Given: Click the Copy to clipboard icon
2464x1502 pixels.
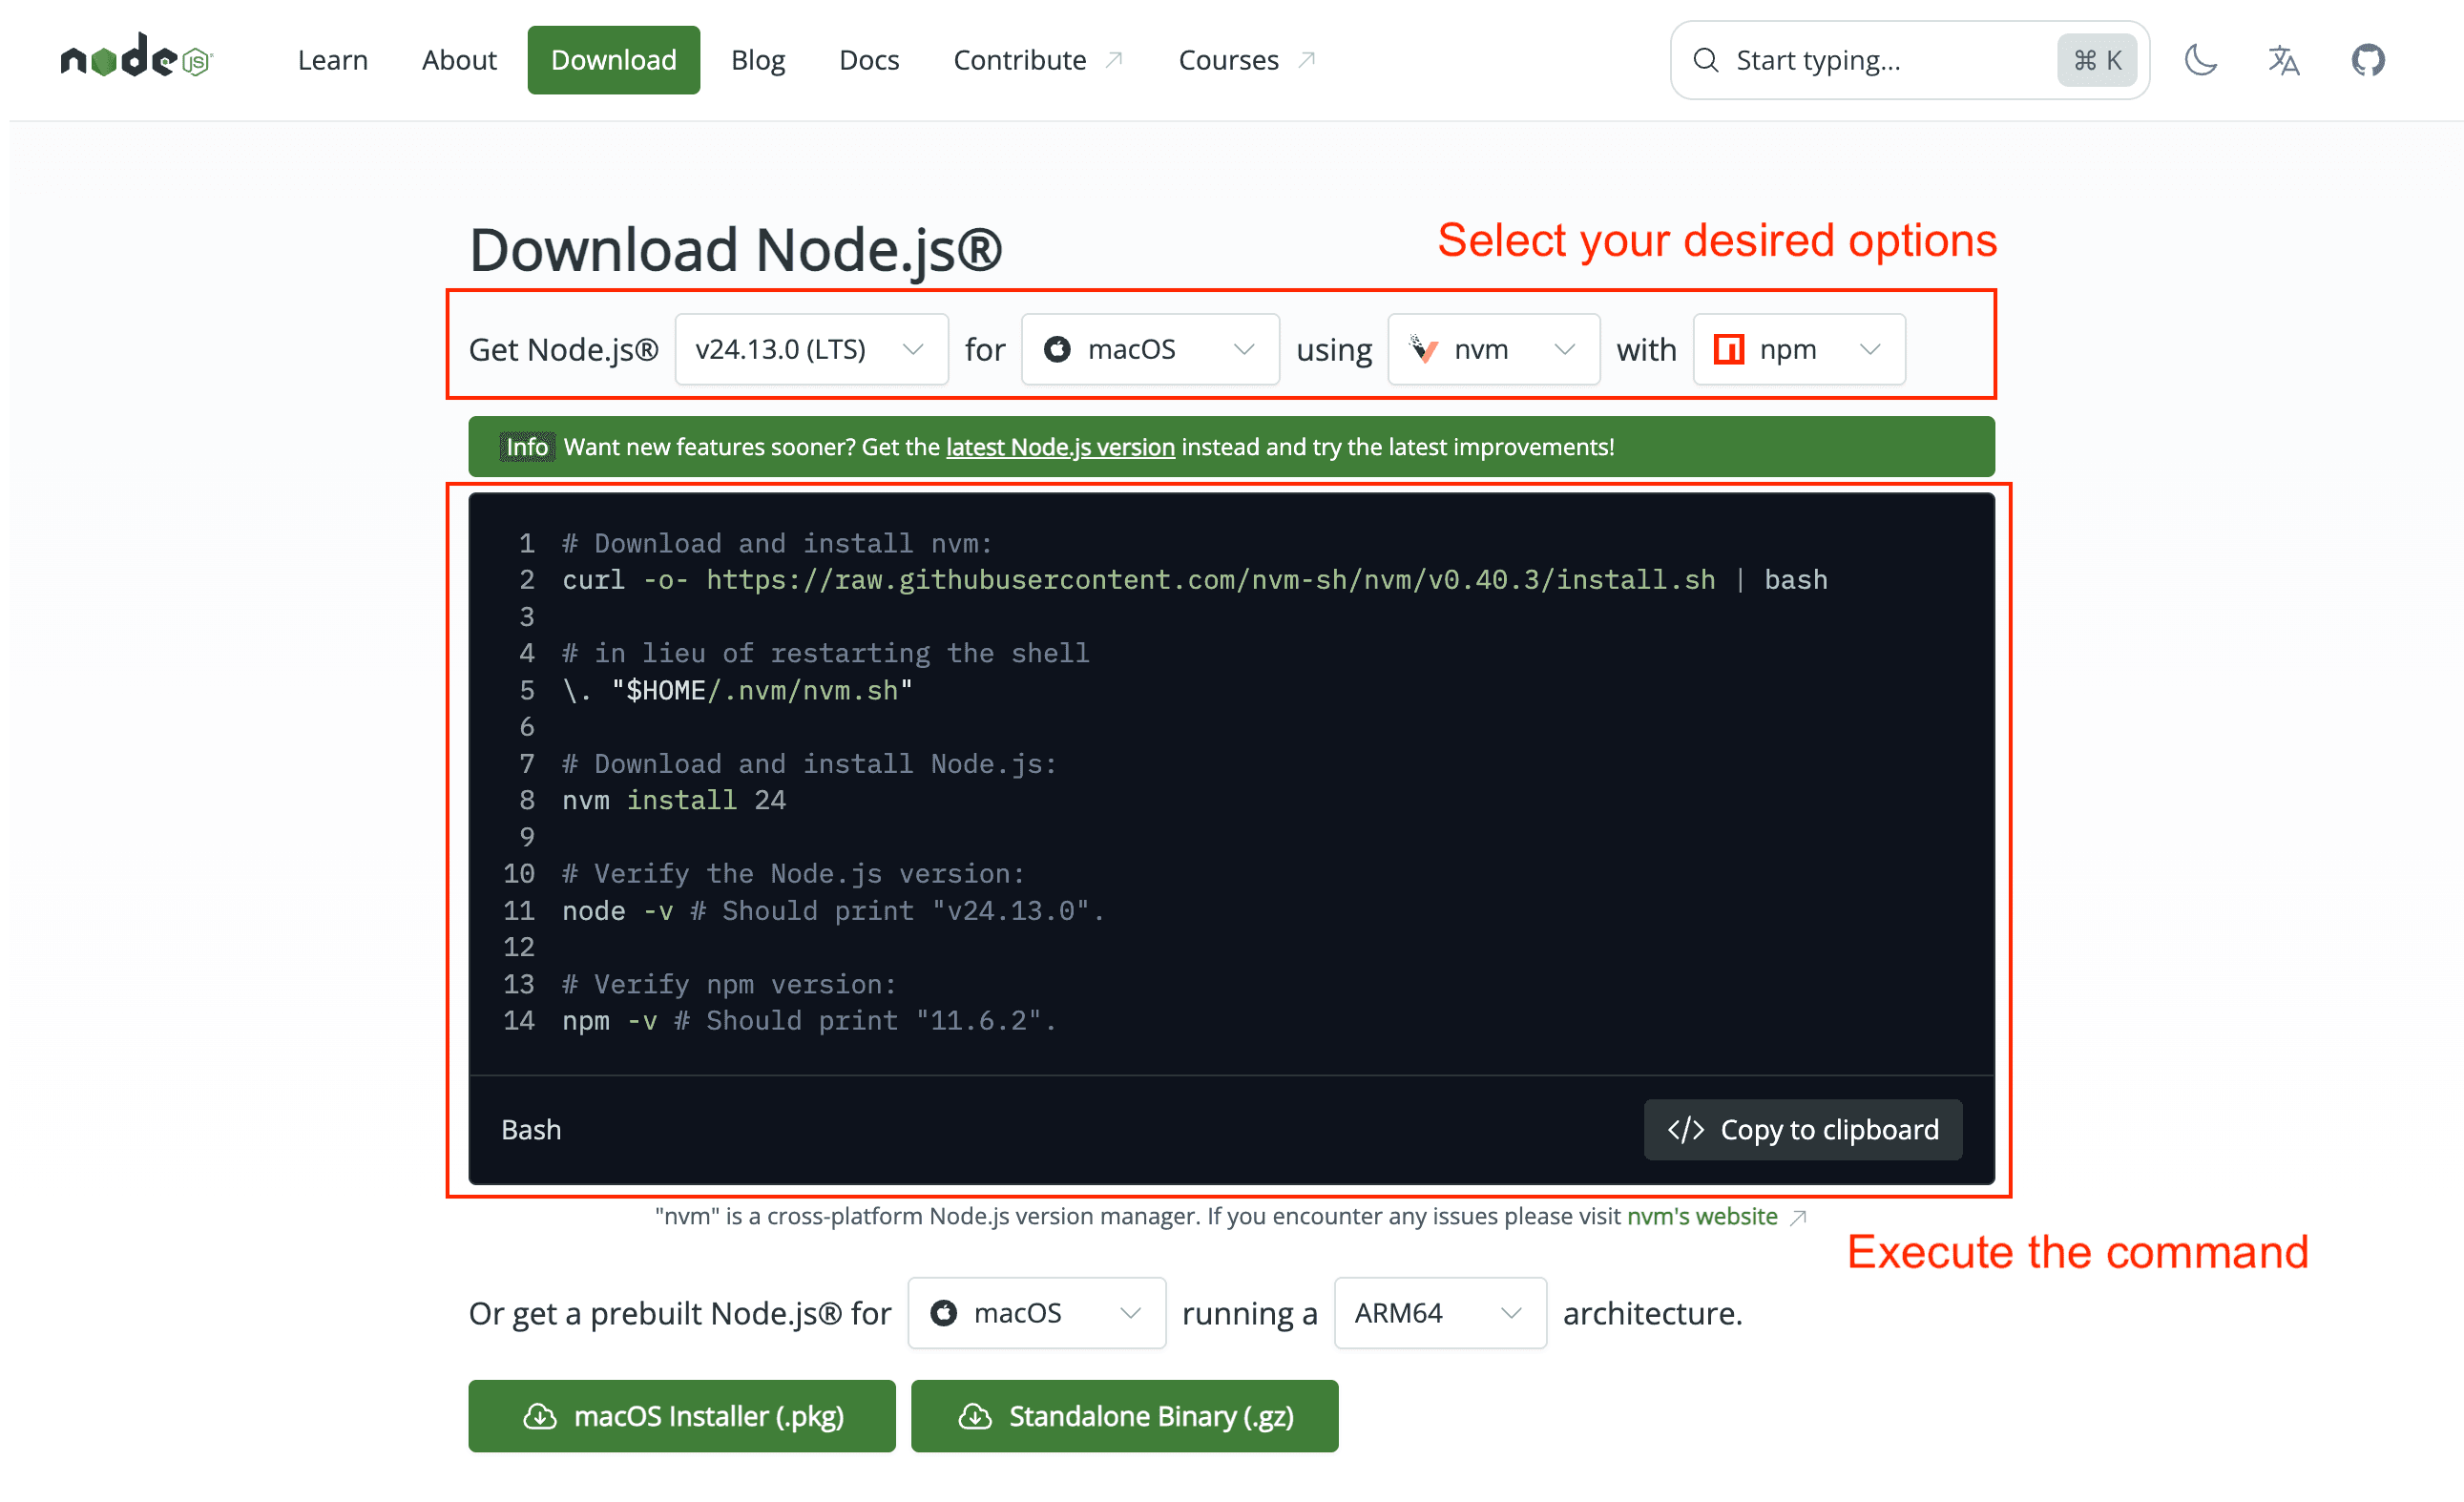Looking at the screenshot, I should 1688,1129.
